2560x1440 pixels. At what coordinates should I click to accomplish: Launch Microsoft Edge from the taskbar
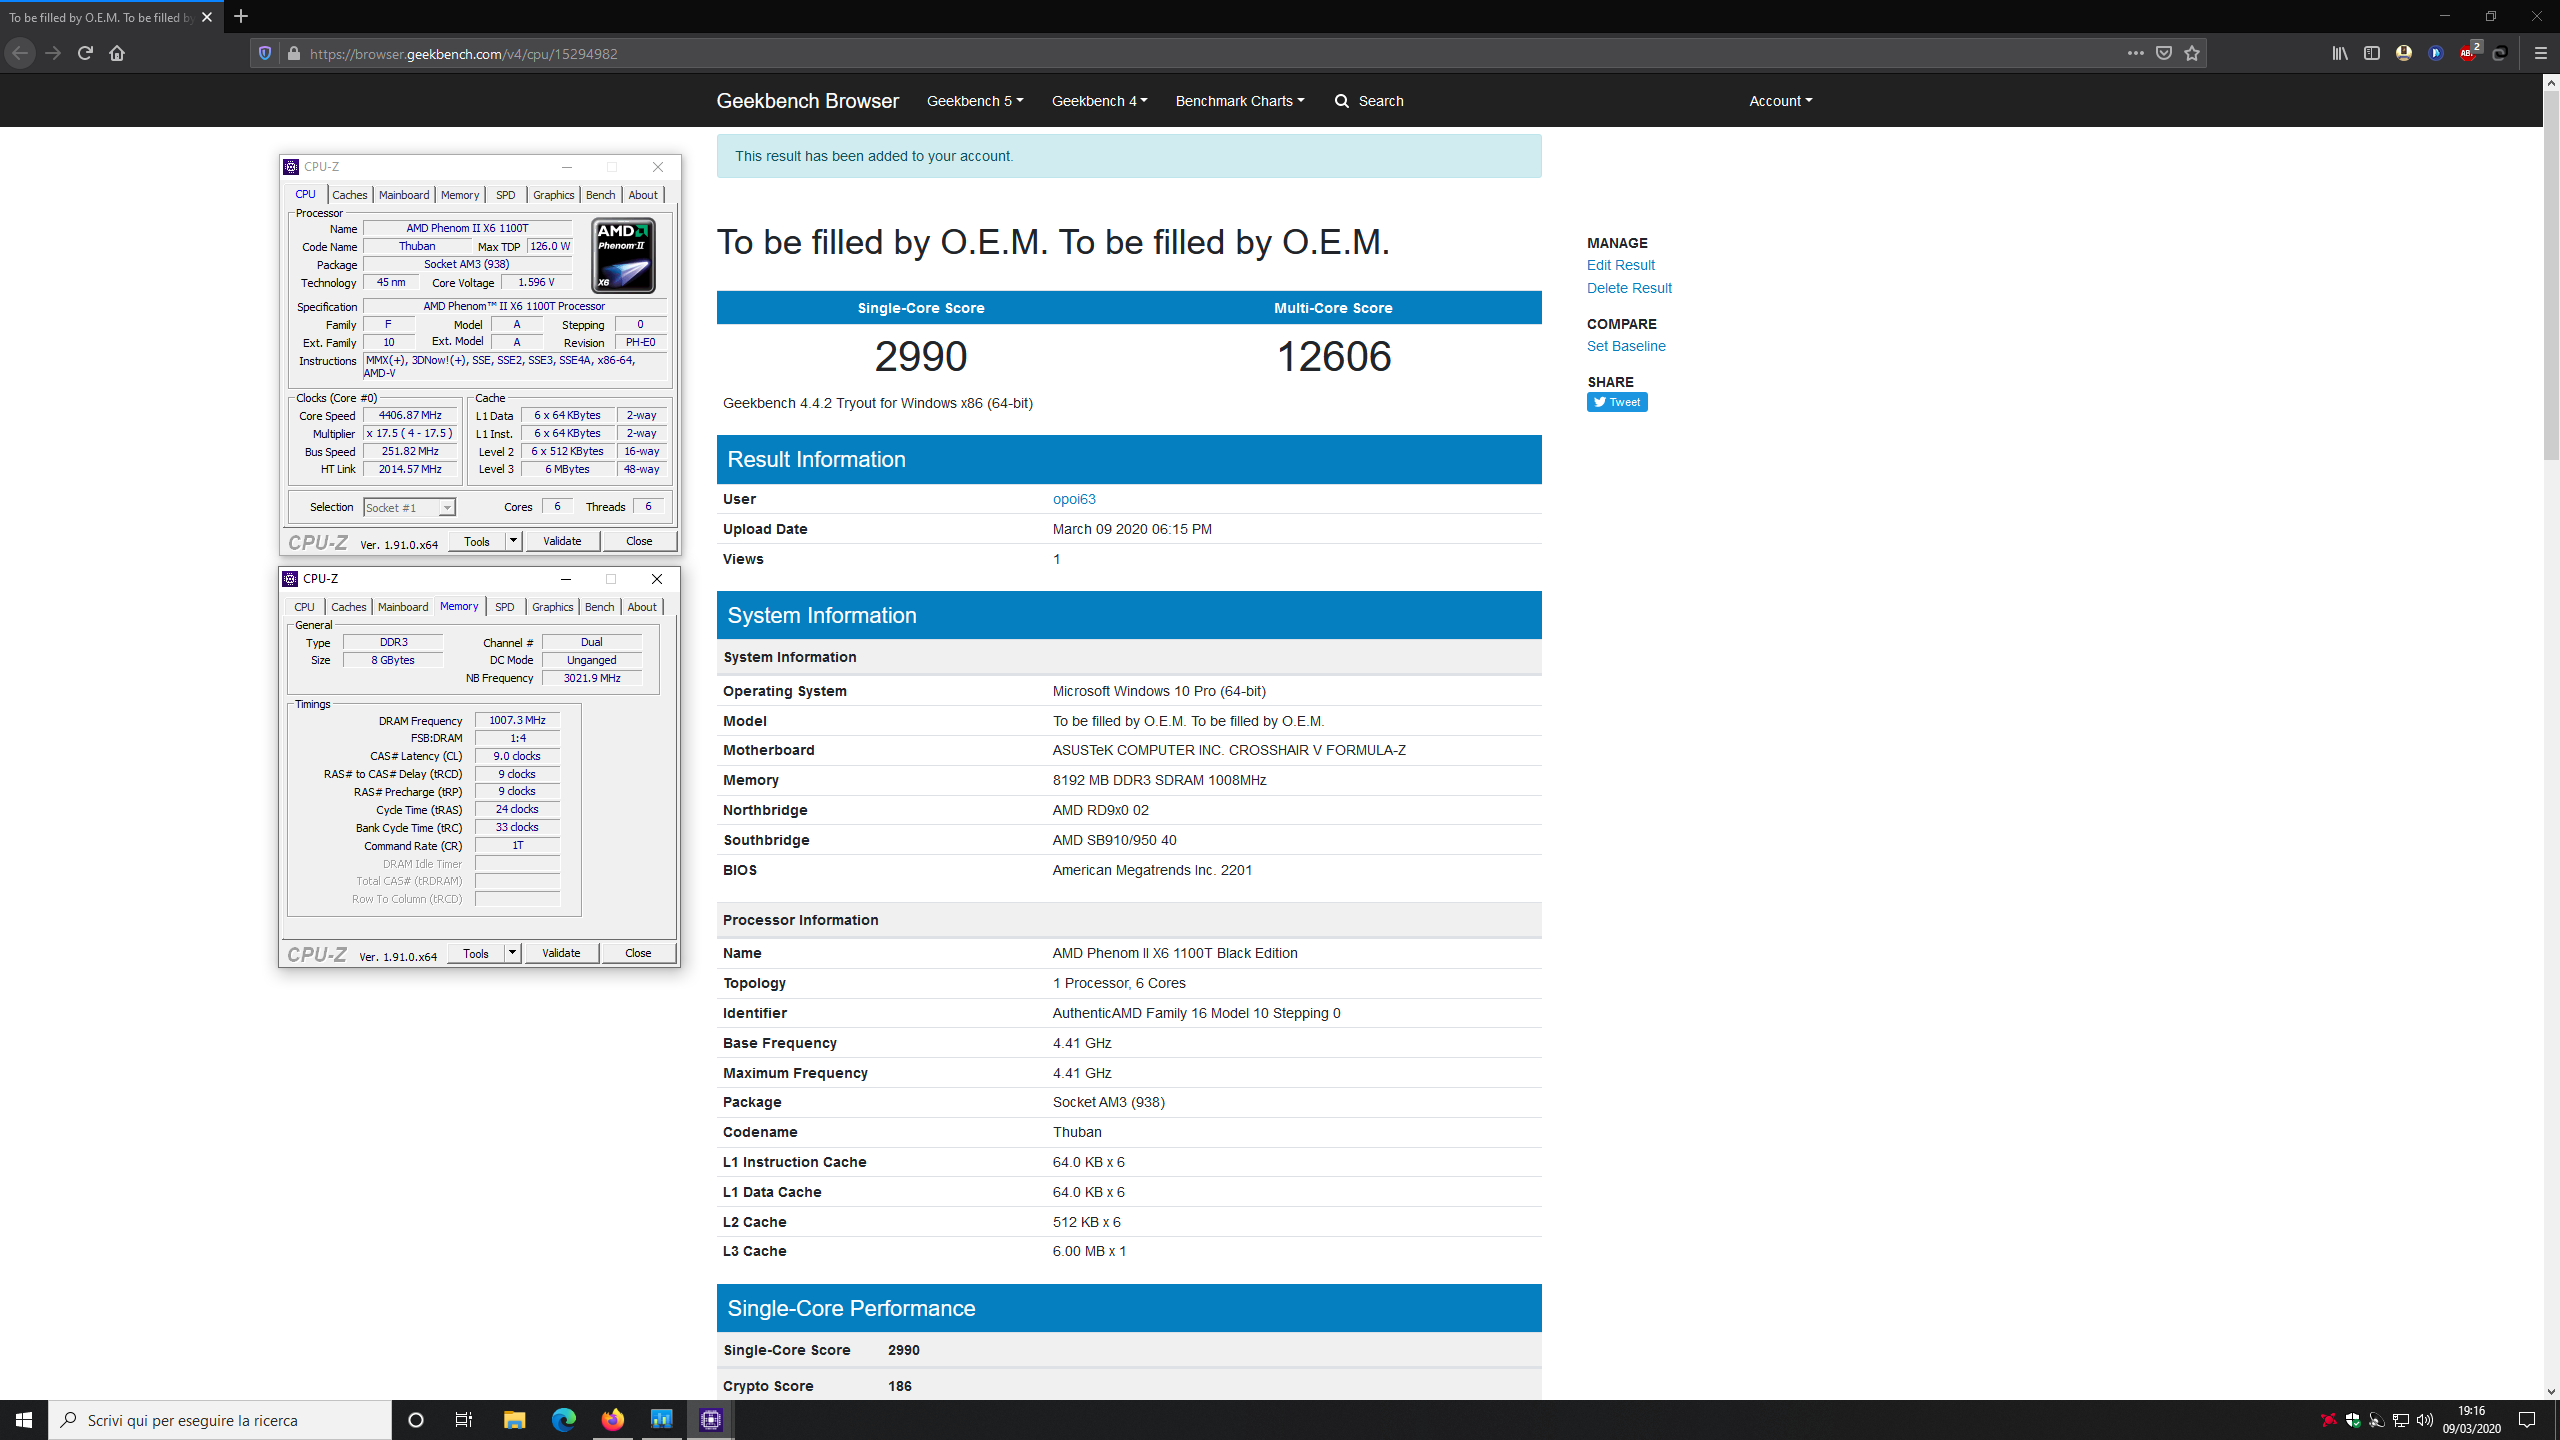pos(563,1420)
